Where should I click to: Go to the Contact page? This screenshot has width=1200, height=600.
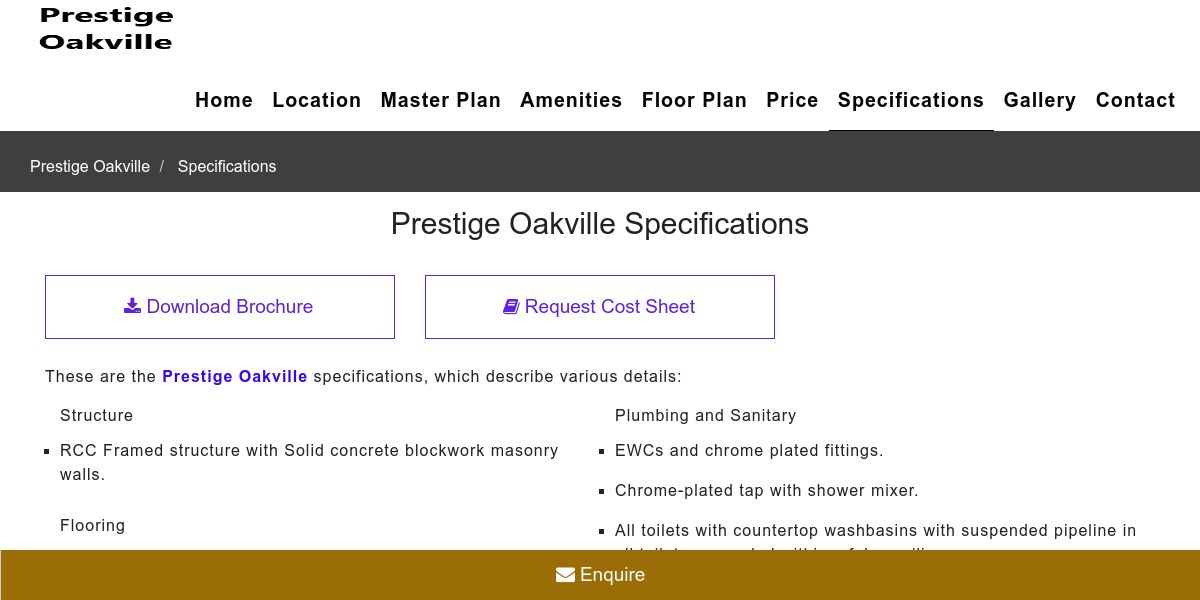click(x=1135, y=100)
